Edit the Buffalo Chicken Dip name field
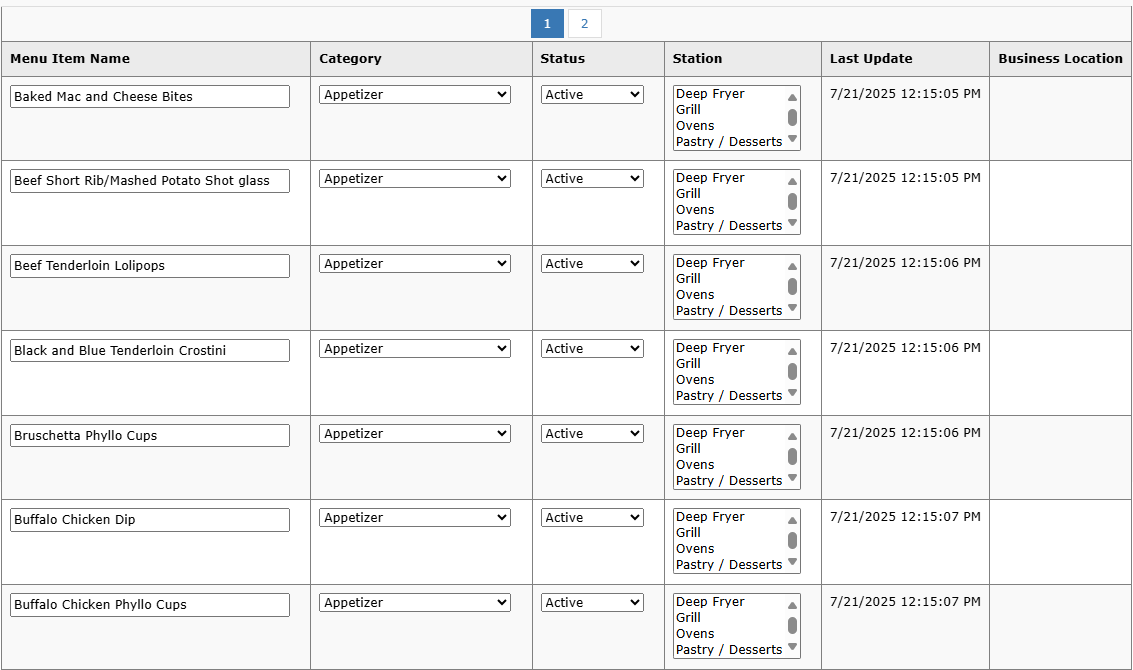Screen dimensions: 1133x670 [150, 520]
